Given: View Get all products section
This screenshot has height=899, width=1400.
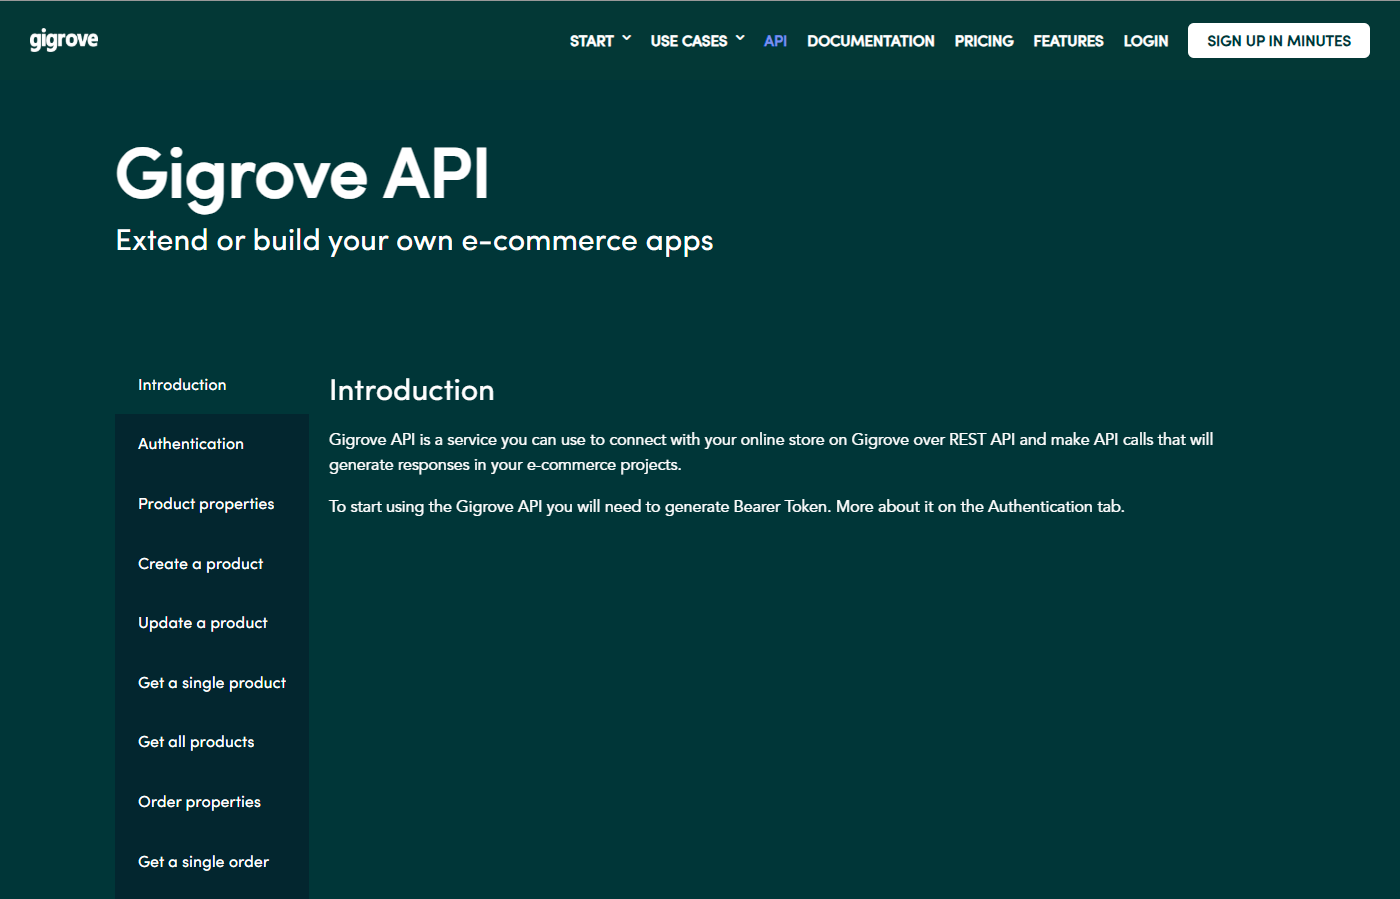Looking at the screenshot, I should [212, 742].
